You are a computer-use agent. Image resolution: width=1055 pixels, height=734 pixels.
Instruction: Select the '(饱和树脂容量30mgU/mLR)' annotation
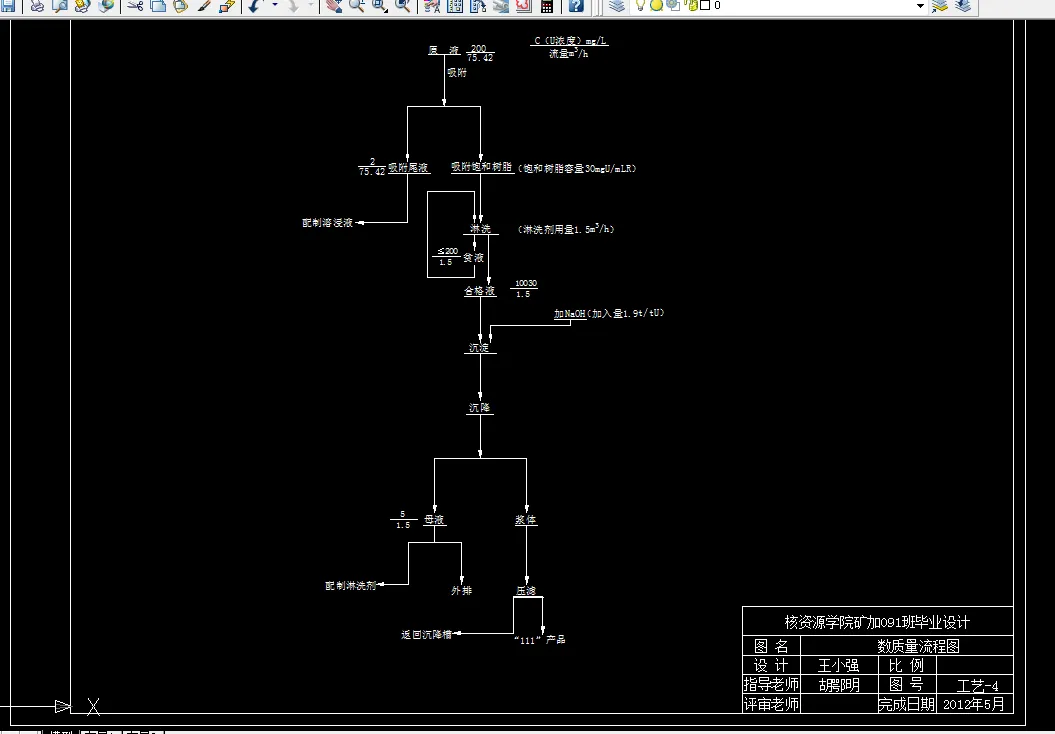click(x=577, y=168)
